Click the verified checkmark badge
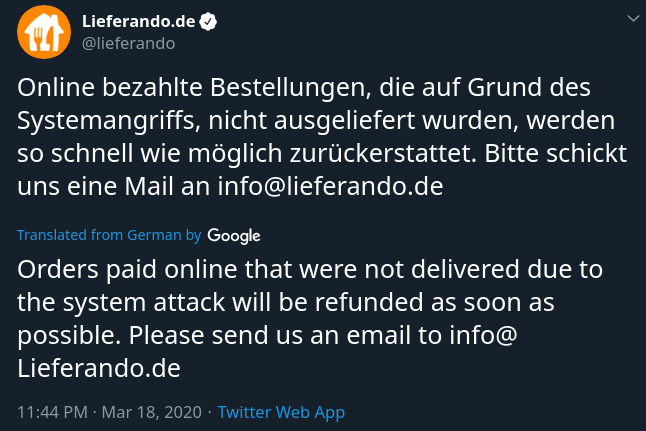 point(208,22)
